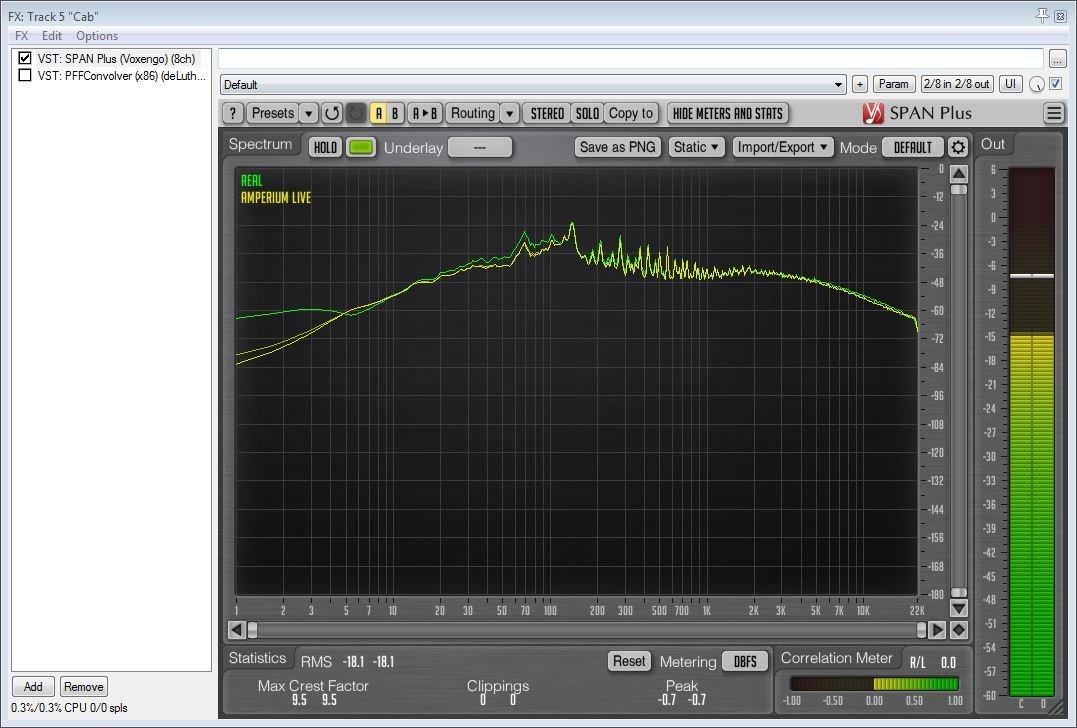Open the FX menu
The width and height of the screenshot is (1077, 728).
(21, 36)
